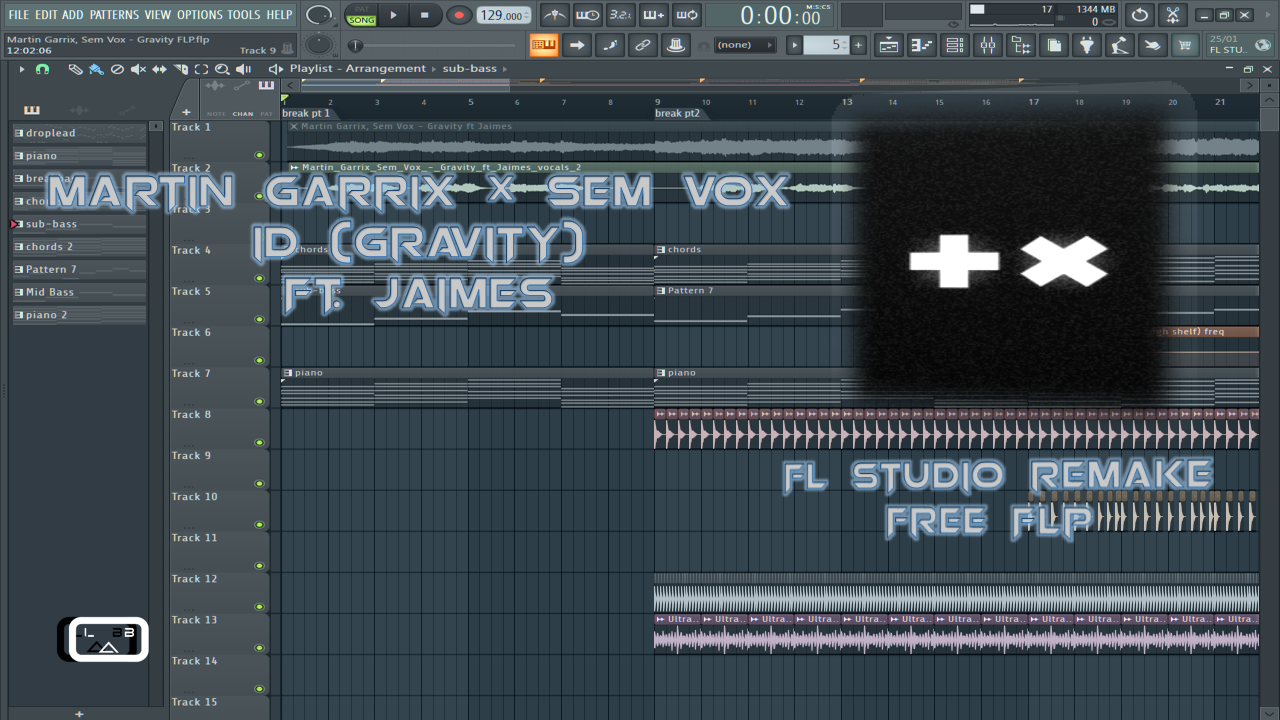Open the content library cart icon
1280x720 pixels.
tap(1185, 45)
